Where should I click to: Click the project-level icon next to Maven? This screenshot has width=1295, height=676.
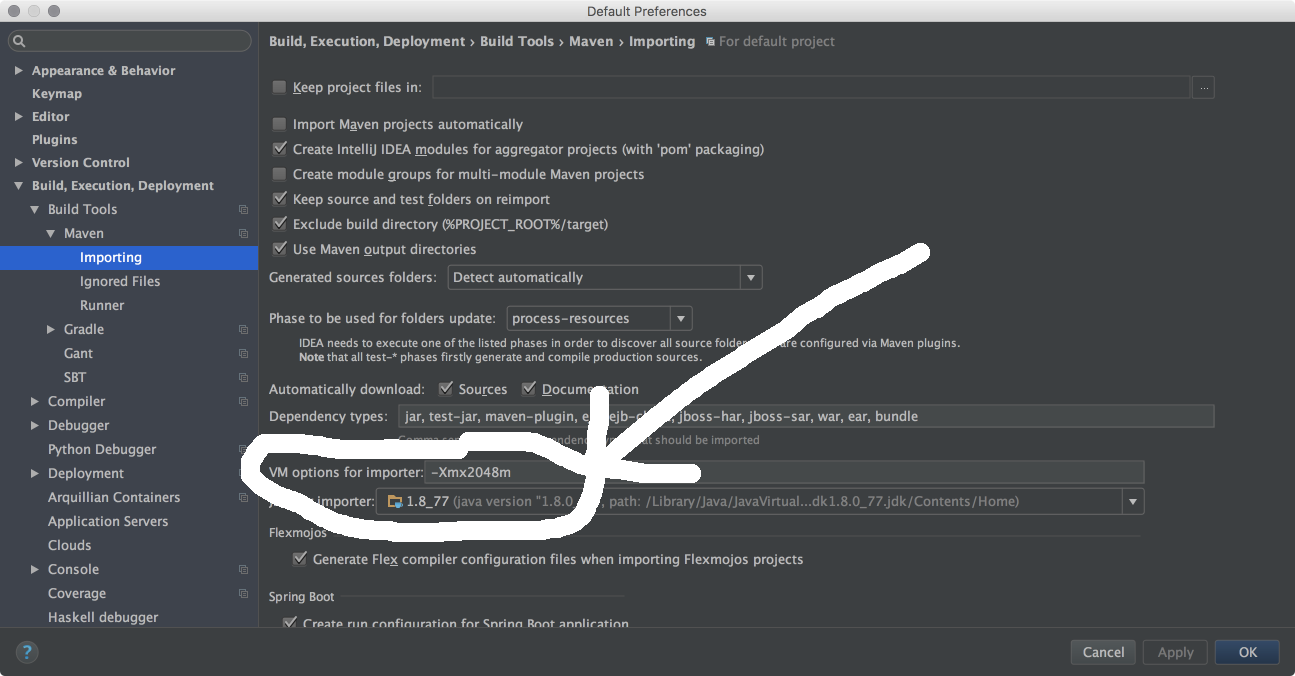(x=243, y=234)
